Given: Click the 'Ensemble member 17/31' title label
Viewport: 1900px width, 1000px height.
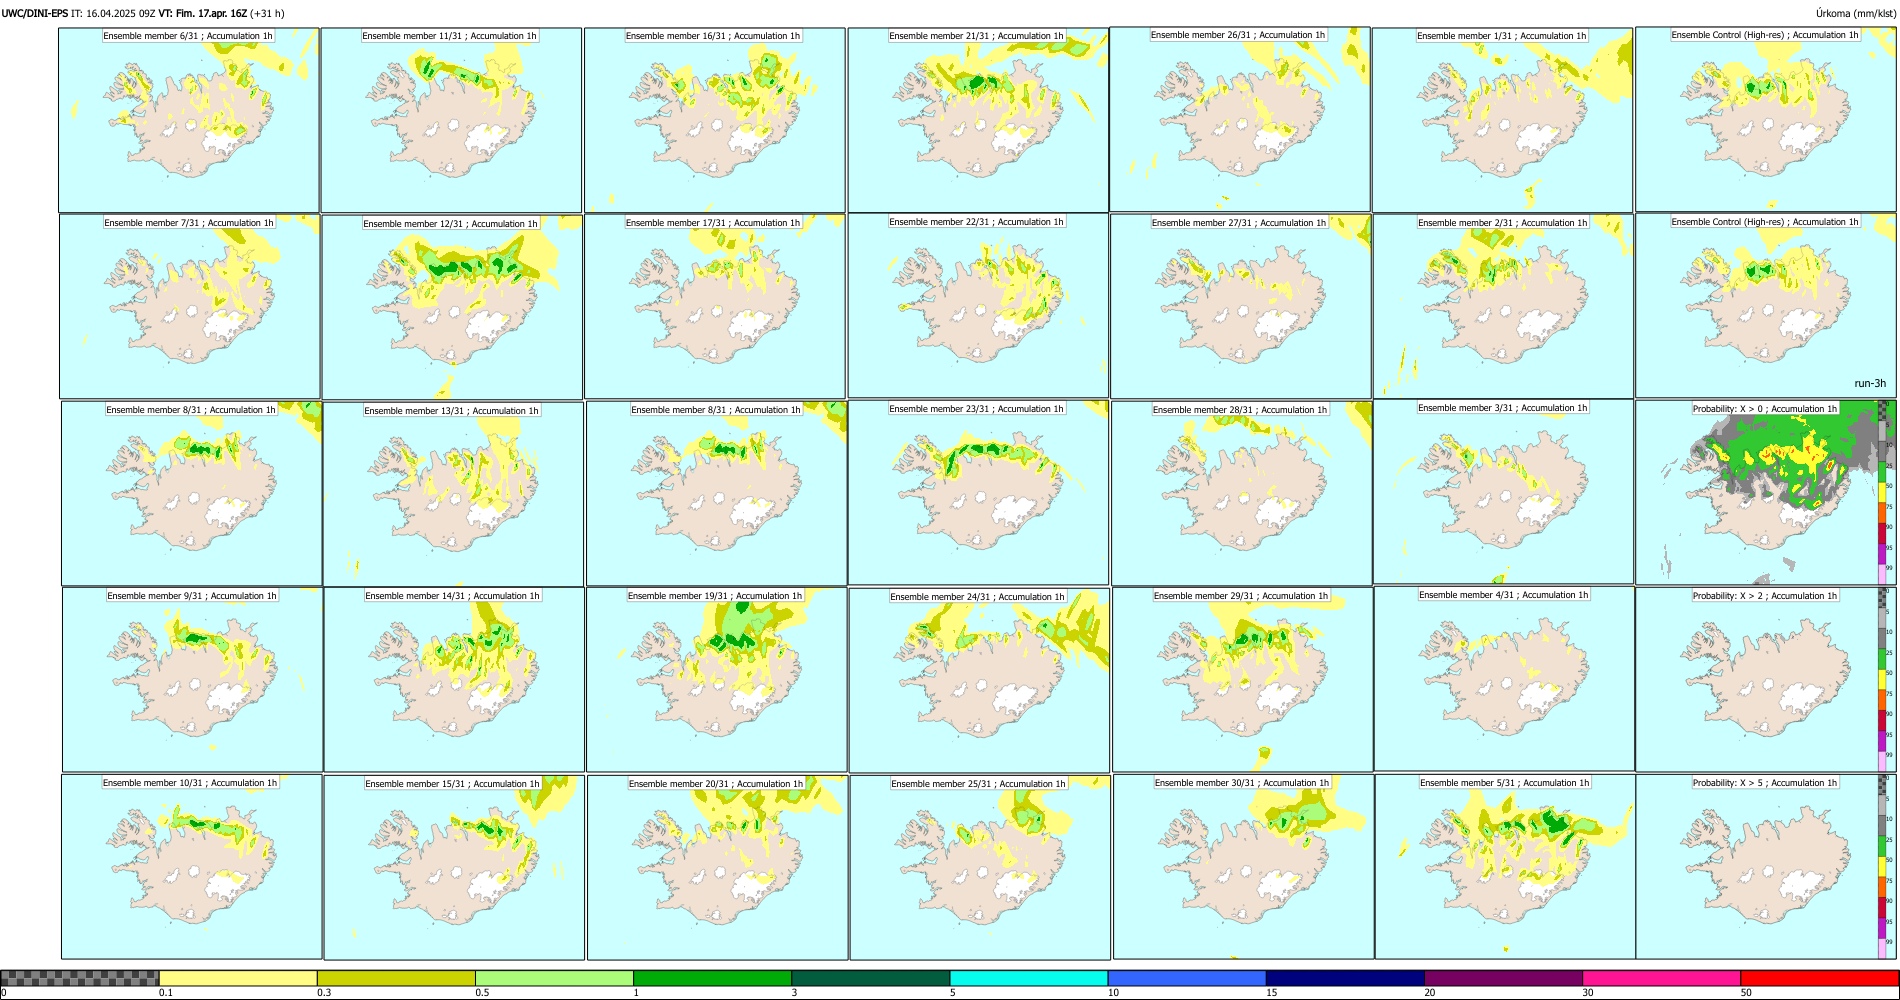Looking at the screenshot, I should [x=713, y=223].
